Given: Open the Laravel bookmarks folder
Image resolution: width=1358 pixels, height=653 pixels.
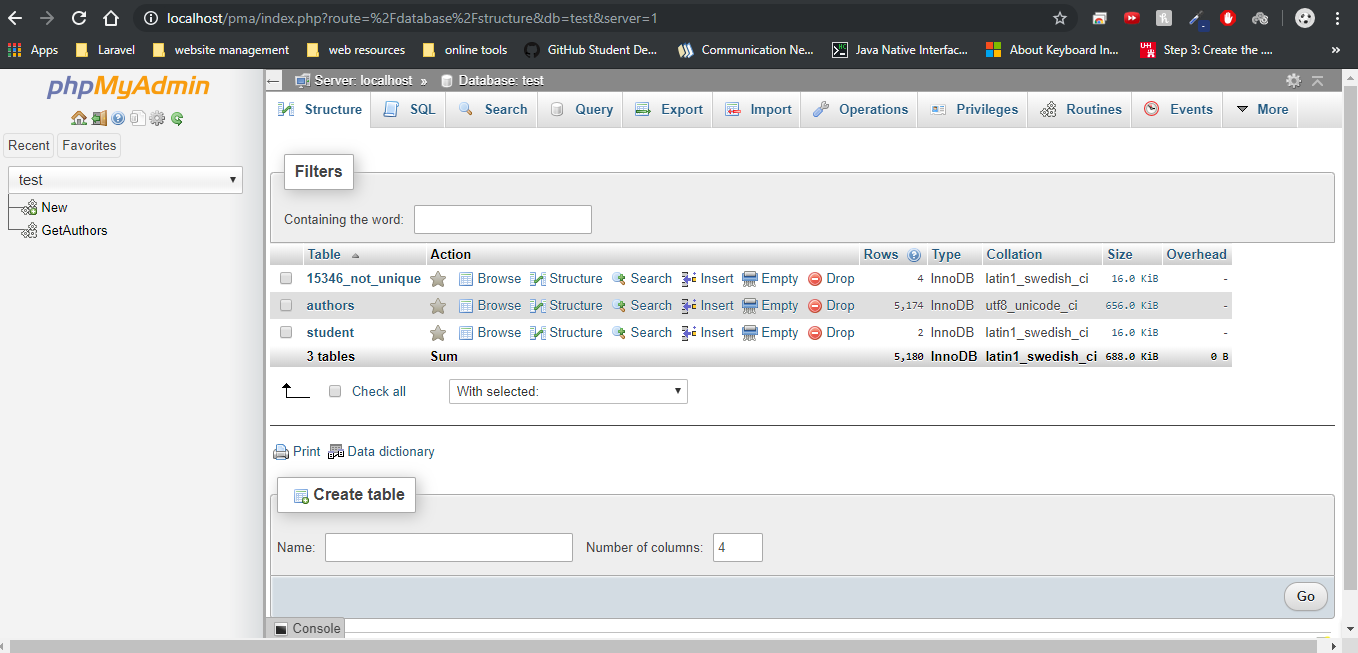Looking at the screenshot, I should [x=105, y=50].
